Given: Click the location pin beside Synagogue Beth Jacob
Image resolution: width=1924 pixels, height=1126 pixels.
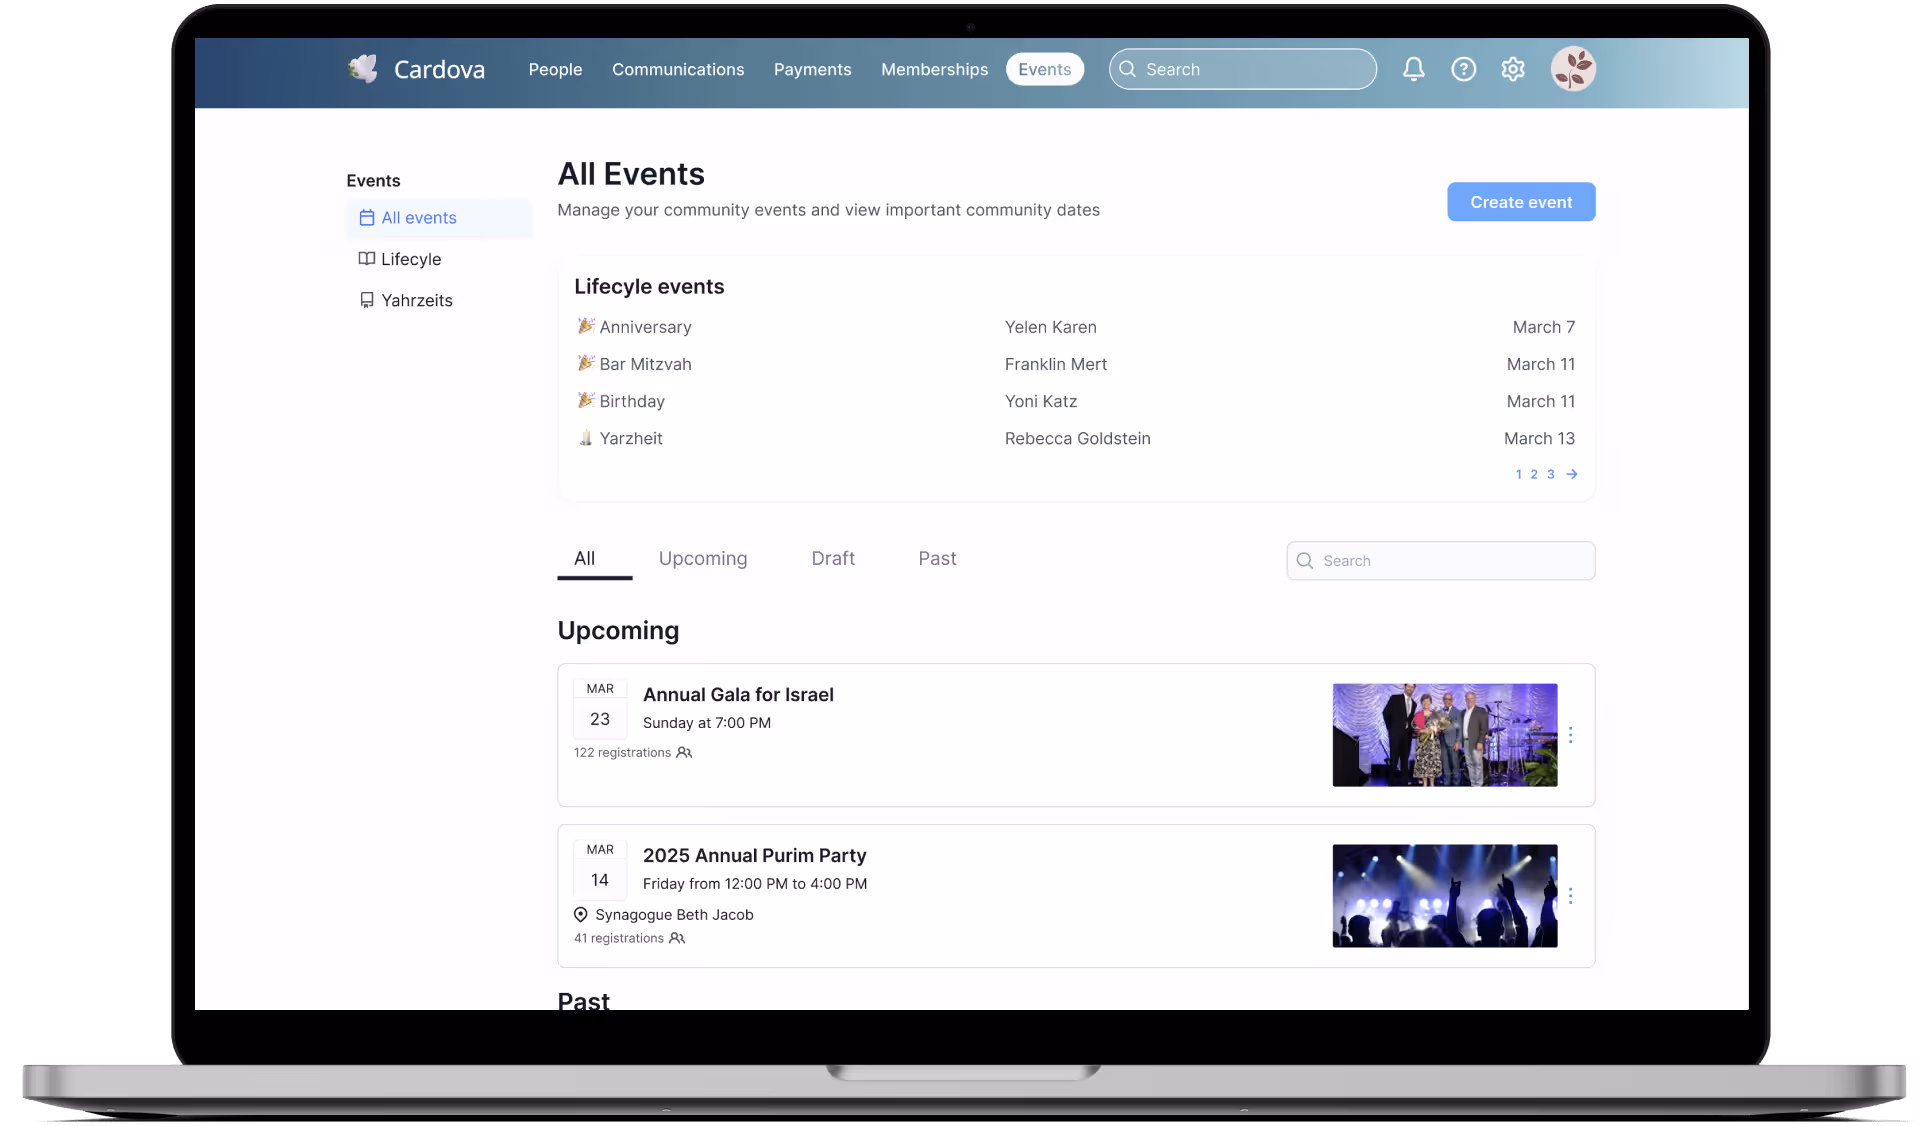Looking at the screenshot, I should click(x=580, y=915).
